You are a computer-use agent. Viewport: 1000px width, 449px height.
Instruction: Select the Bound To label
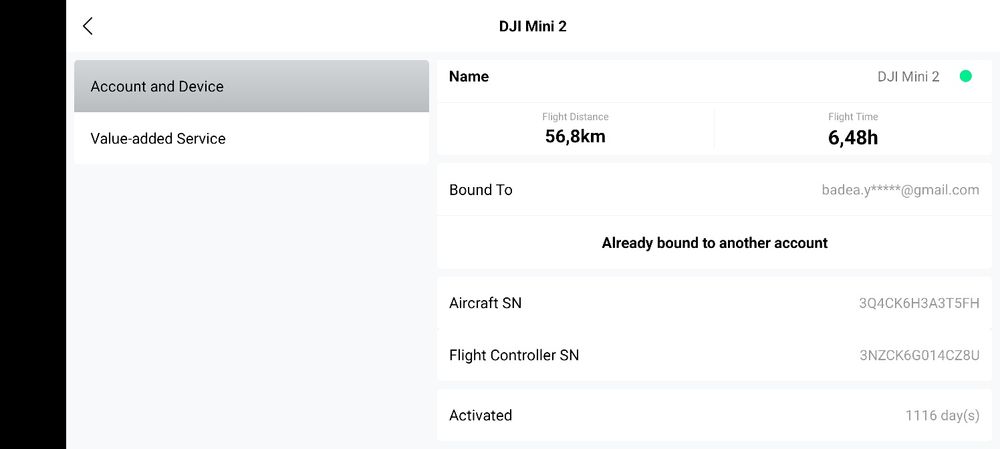[481, 190]
